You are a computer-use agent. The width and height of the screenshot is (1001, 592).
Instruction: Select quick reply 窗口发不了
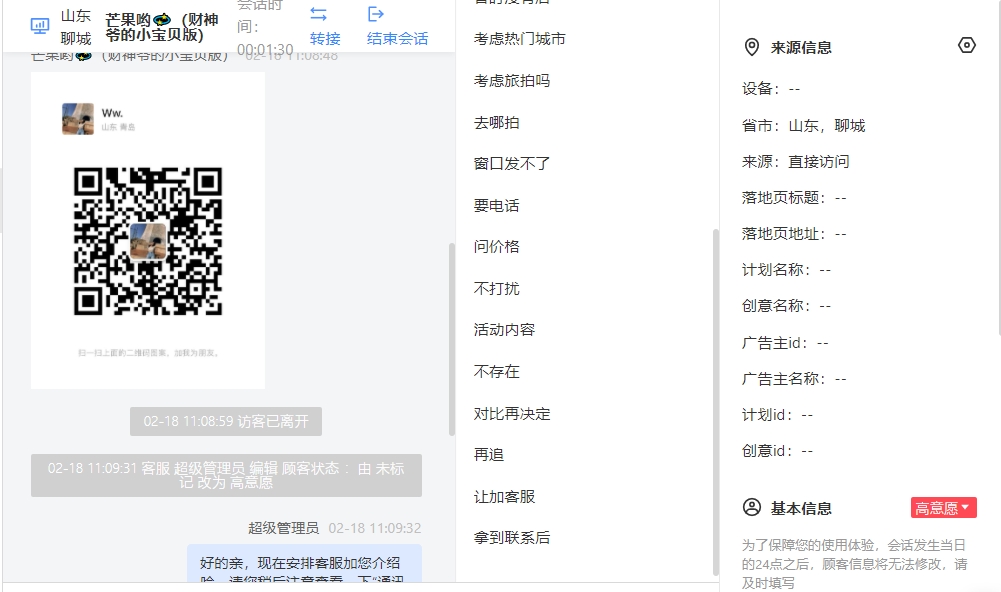(x=512, y=164)
